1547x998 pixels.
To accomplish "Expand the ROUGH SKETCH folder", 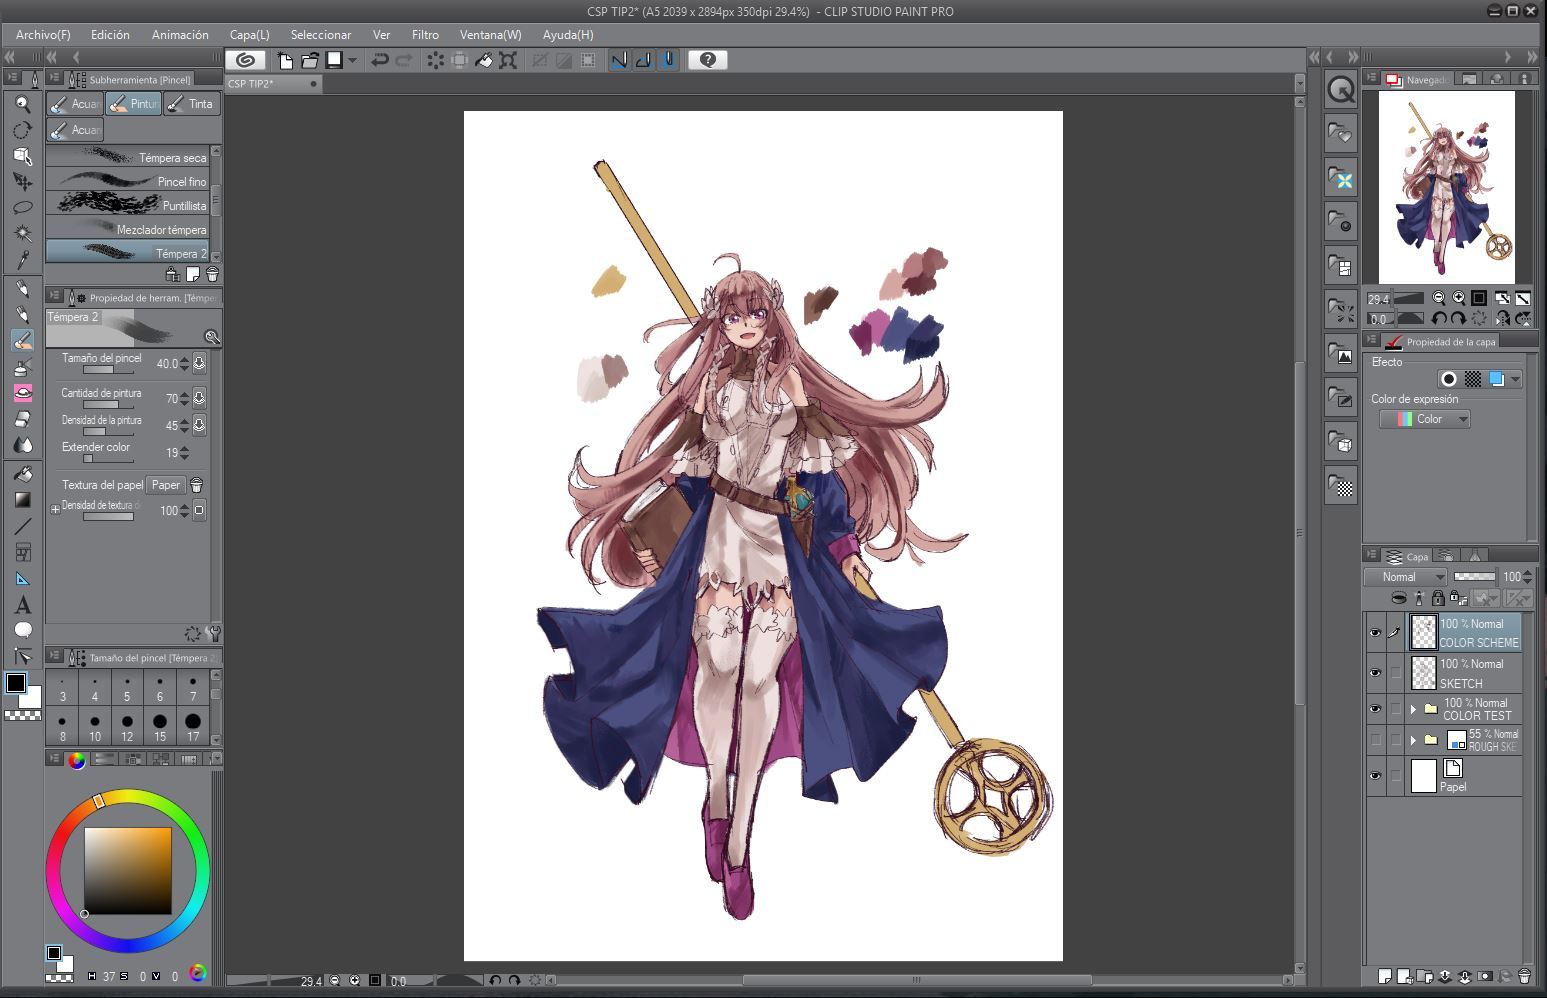I will pyautogui.click(x=1413, y=740).
